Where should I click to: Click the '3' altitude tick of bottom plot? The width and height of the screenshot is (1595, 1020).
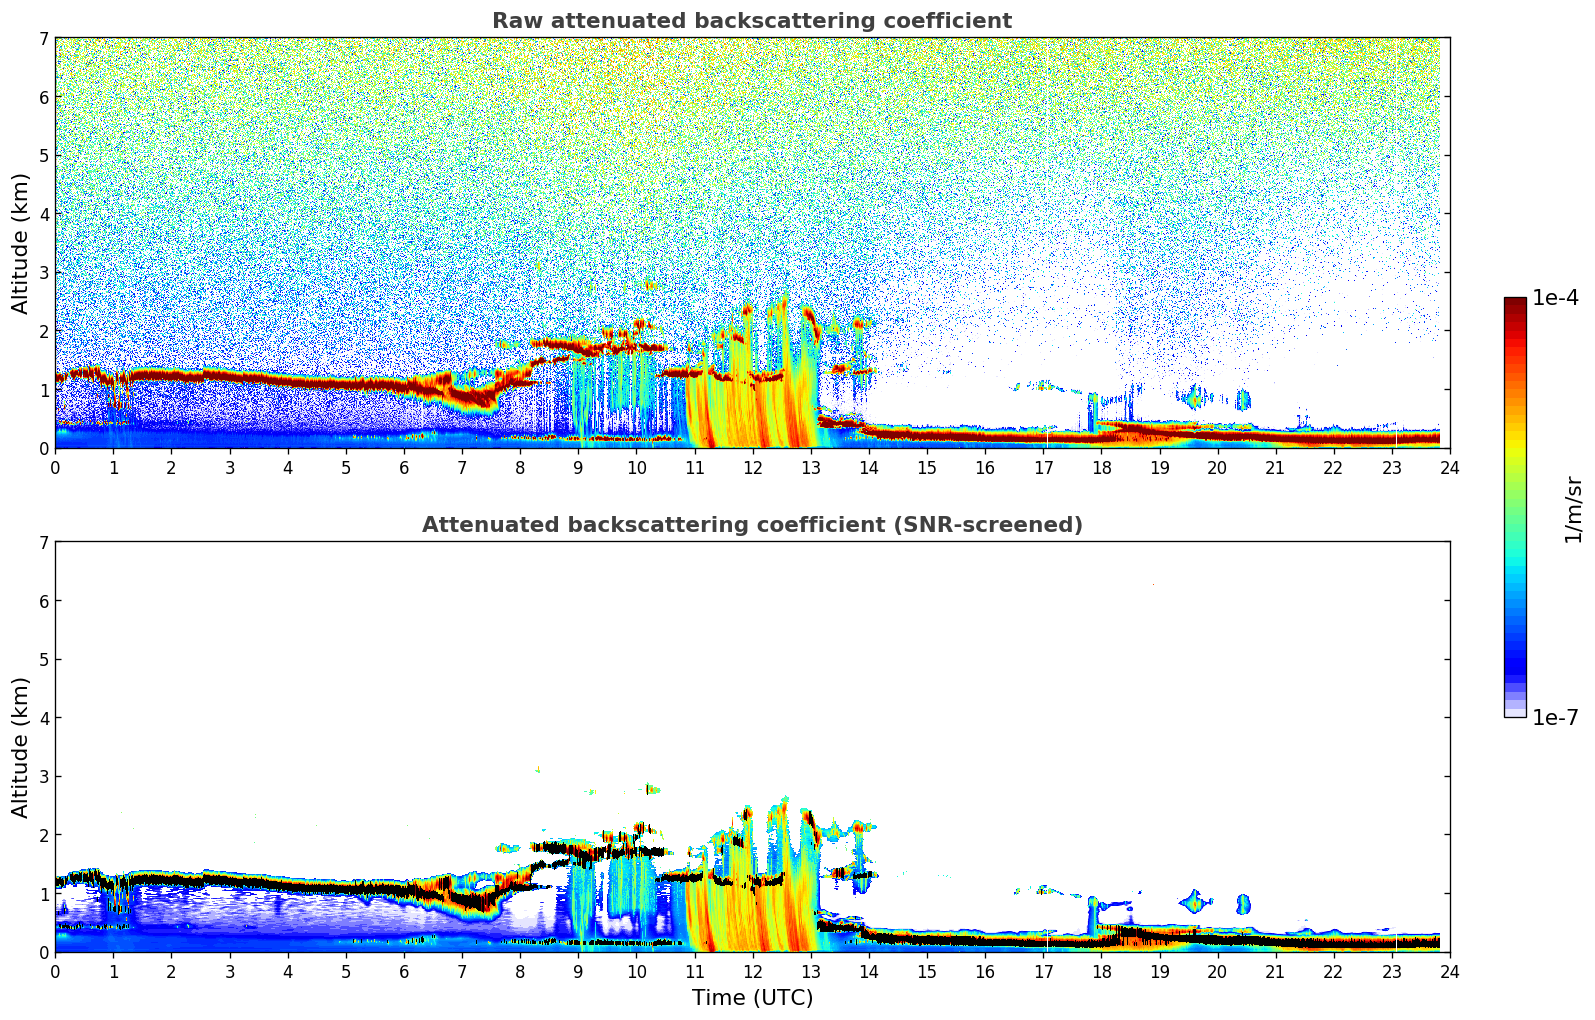click(44, 777)
